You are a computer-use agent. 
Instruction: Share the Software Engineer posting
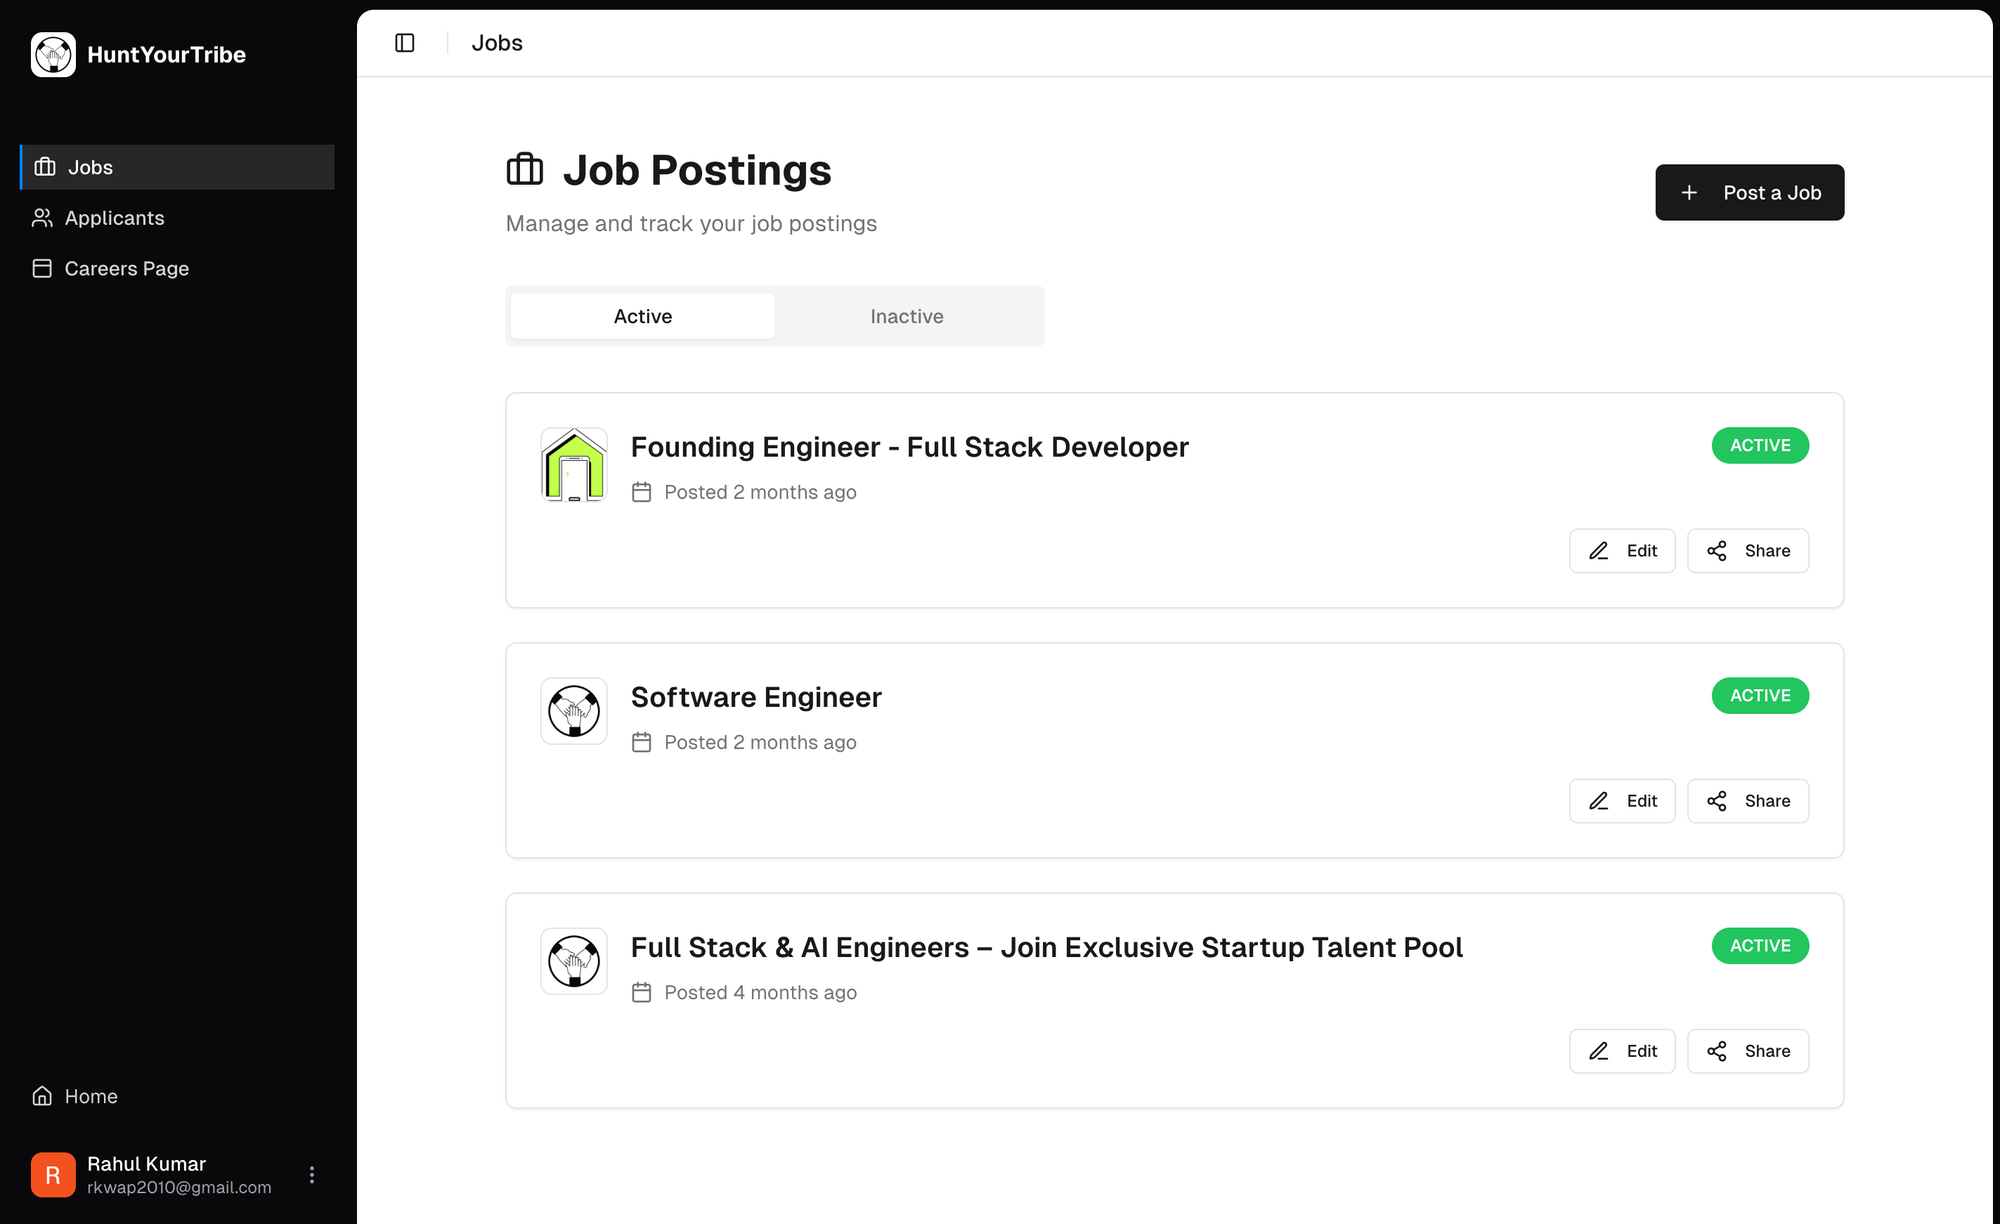pos(1747,801)
